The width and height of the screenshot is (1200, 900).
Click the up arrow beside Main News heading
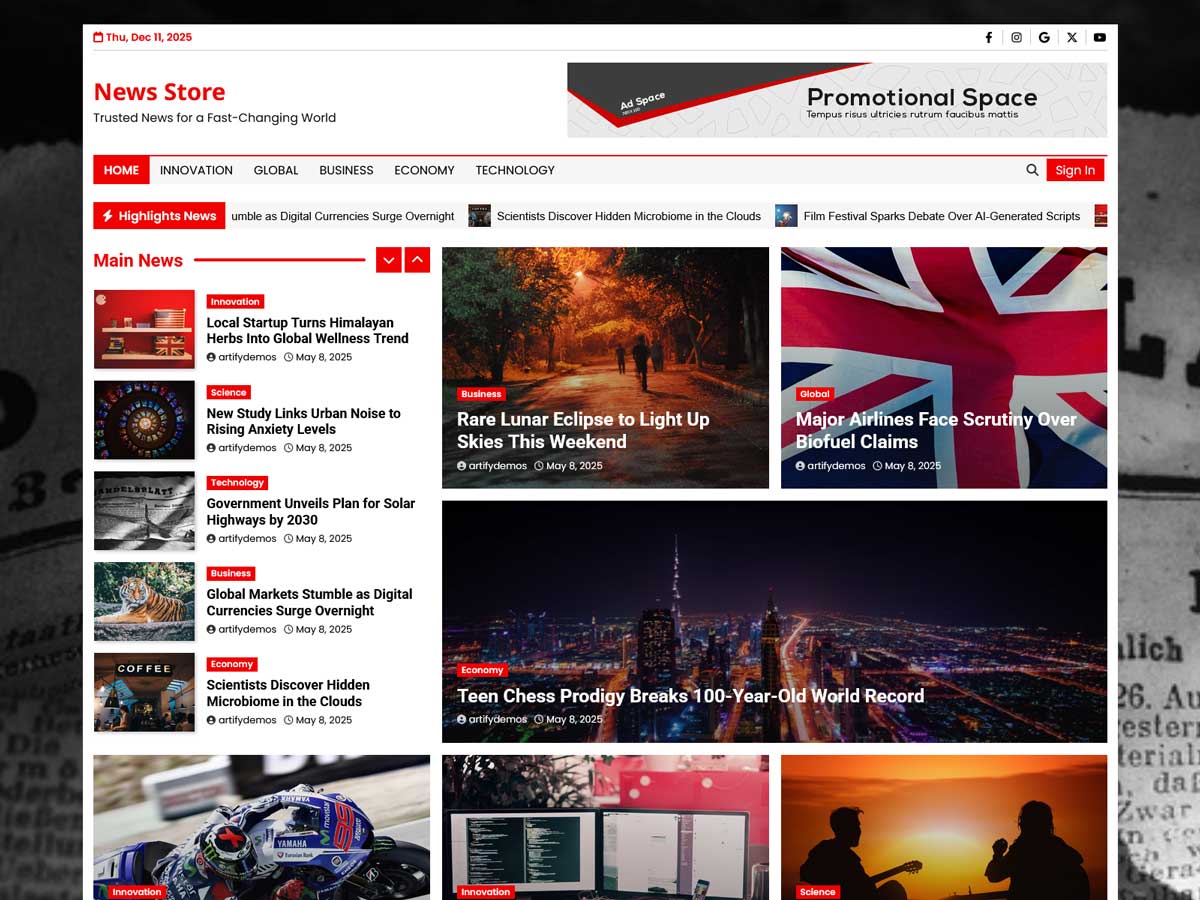(x=417, y=259)
